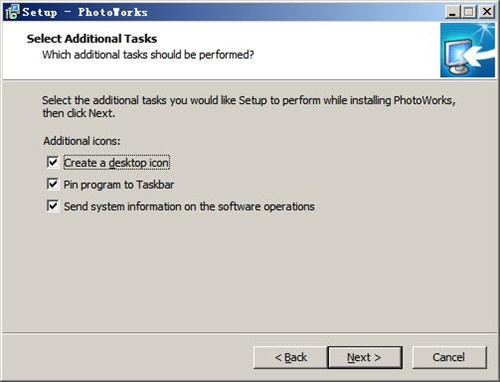500x382 pixels.
Task: Click 'Which additional tasks should be performed?' subtitle
Action: click(148, 55)
